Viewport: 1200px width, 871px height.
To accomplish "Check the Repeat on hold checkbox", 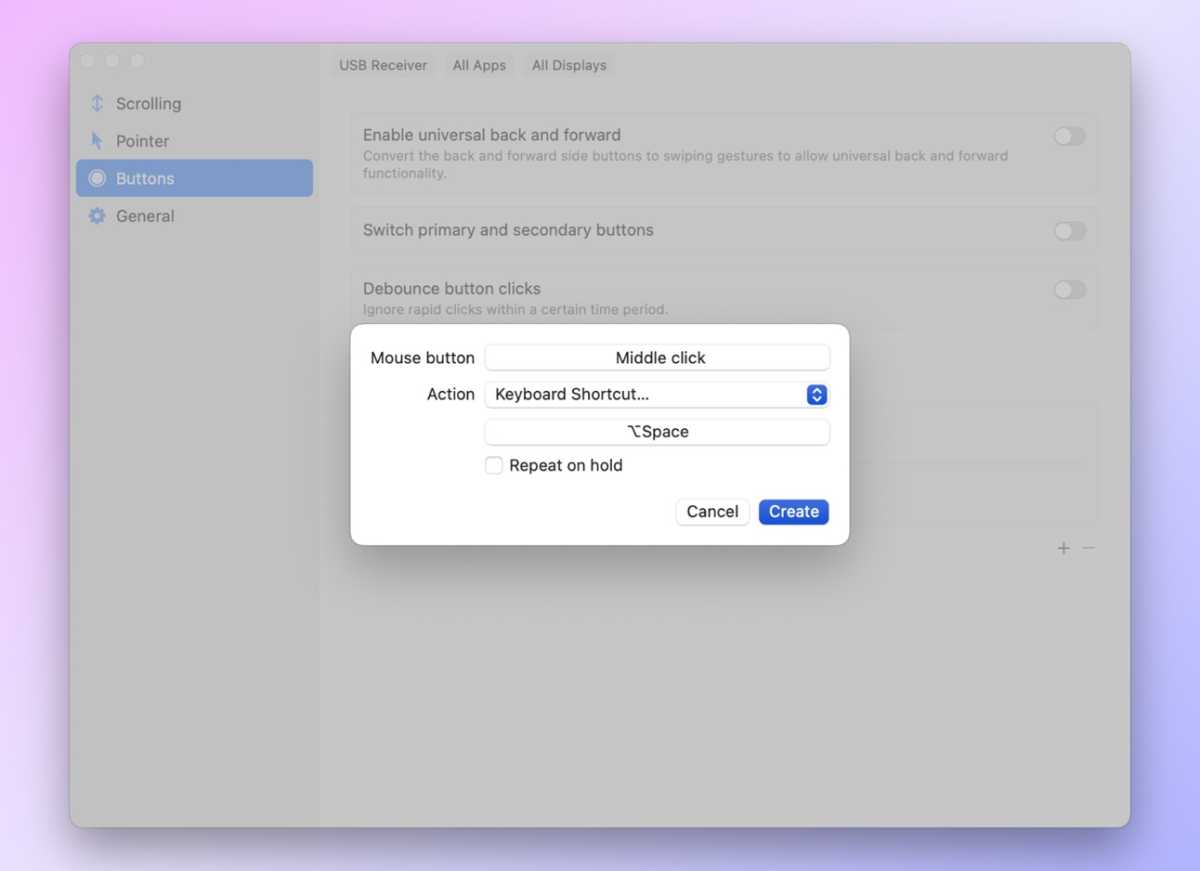I will pyautogui.click(x=493, y=465).
